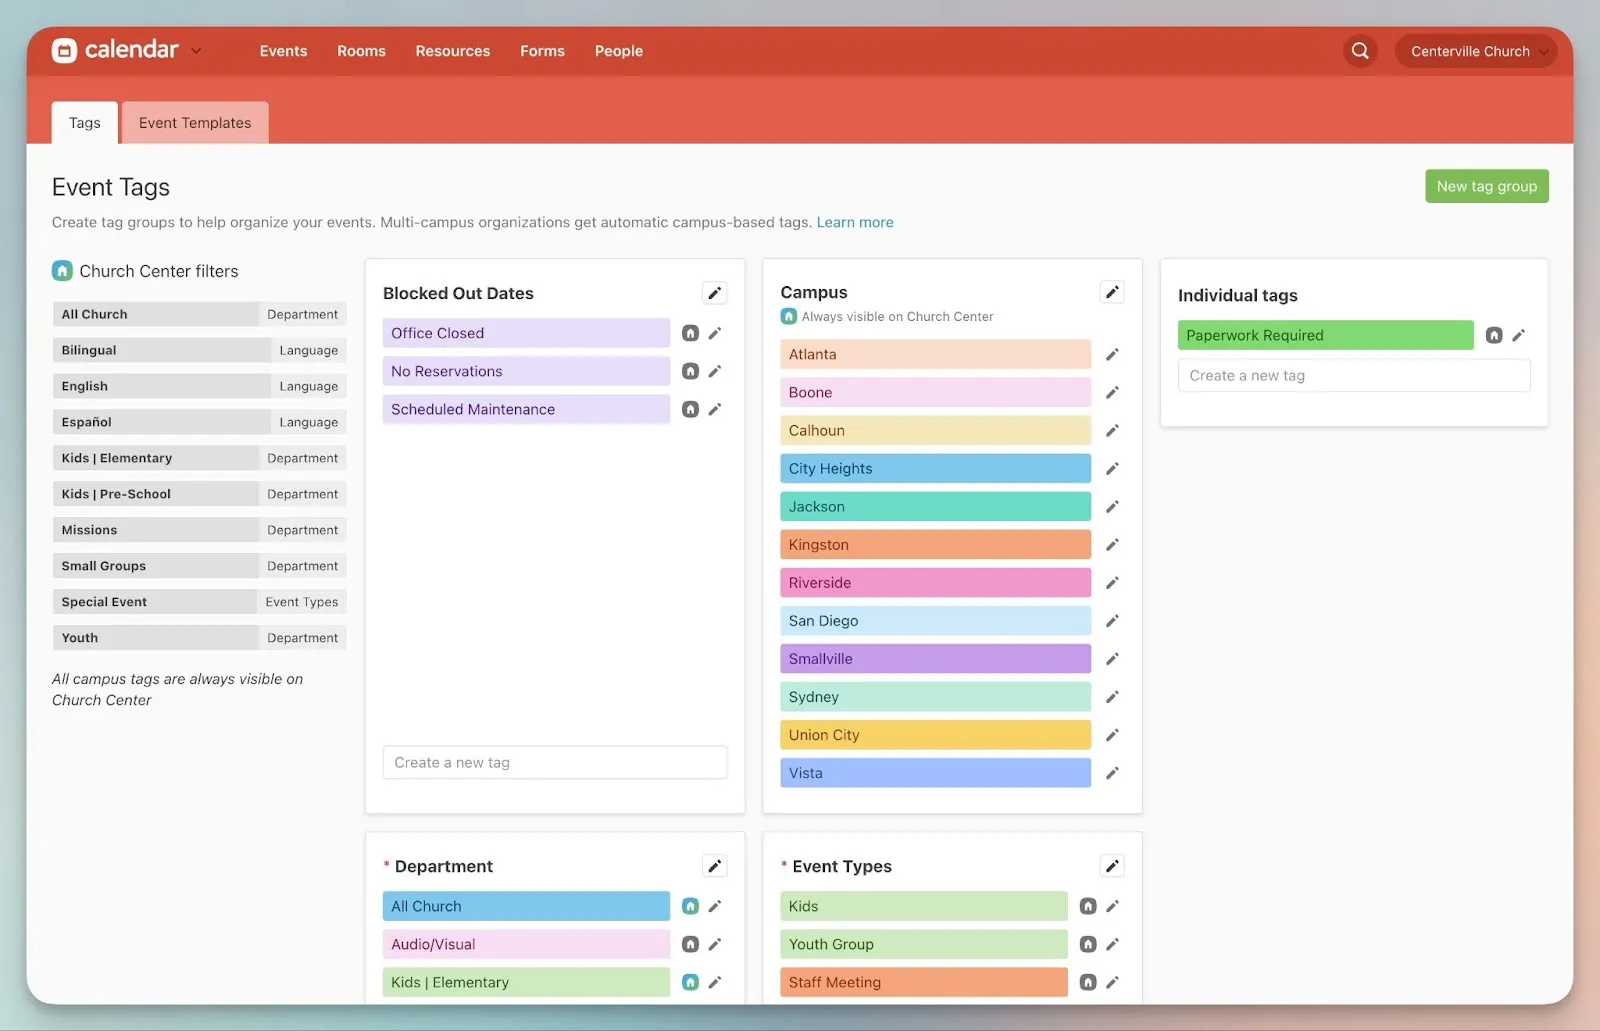The width and height of the screenshot is (1600, 1031).
Task: Toggle Church Center visibility for Paperwork Required
Action: pos(1493,336)
